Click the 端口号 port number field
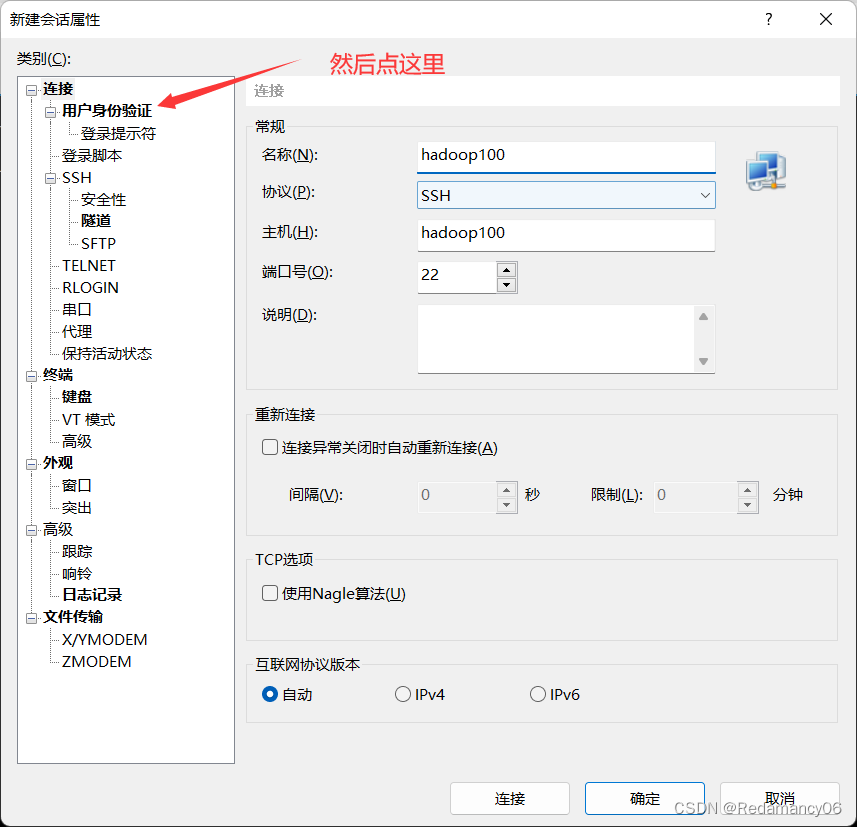Viewport: 857px width, 827px height. point(457,277)
